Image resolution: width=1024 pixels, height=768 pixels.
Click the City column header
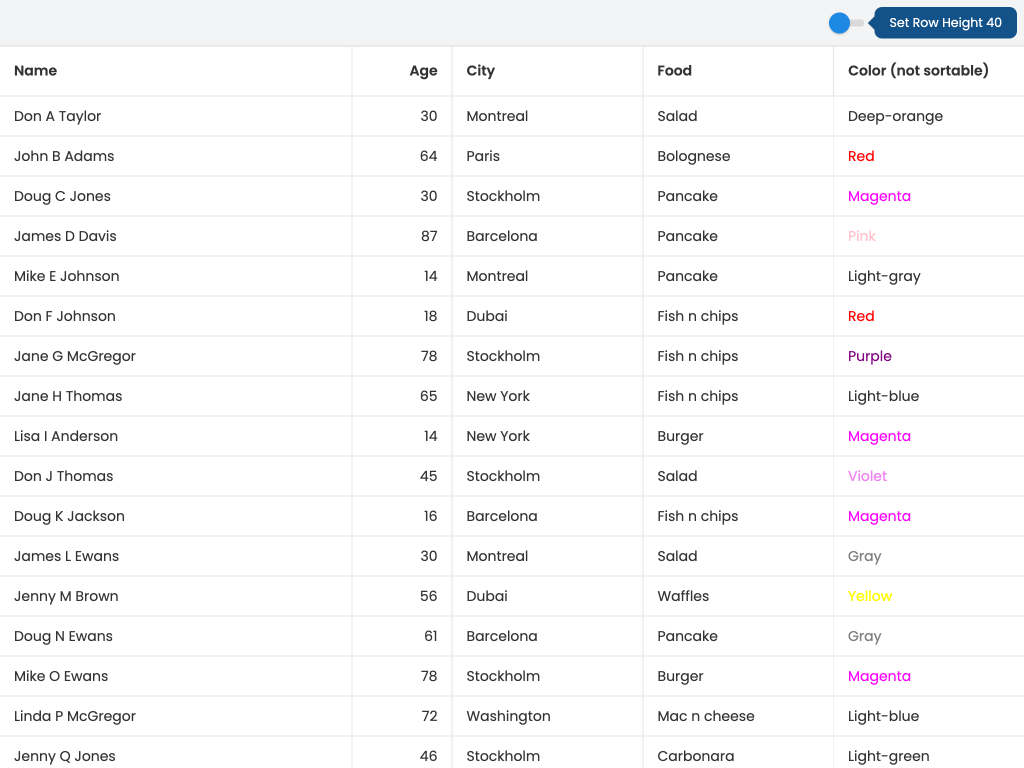480,71
